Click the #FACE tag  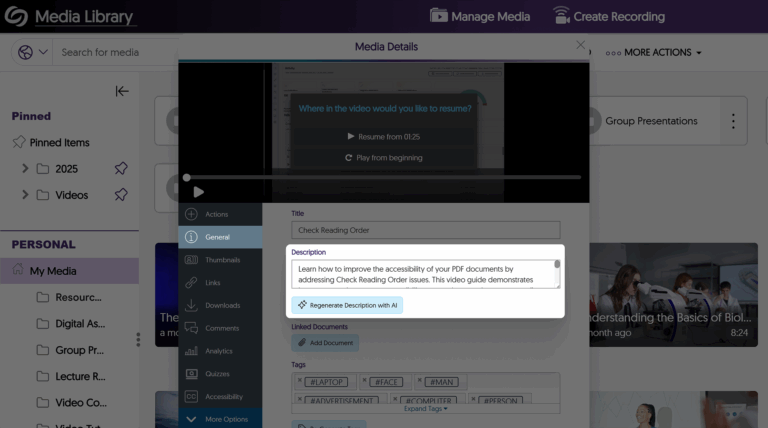386,382
